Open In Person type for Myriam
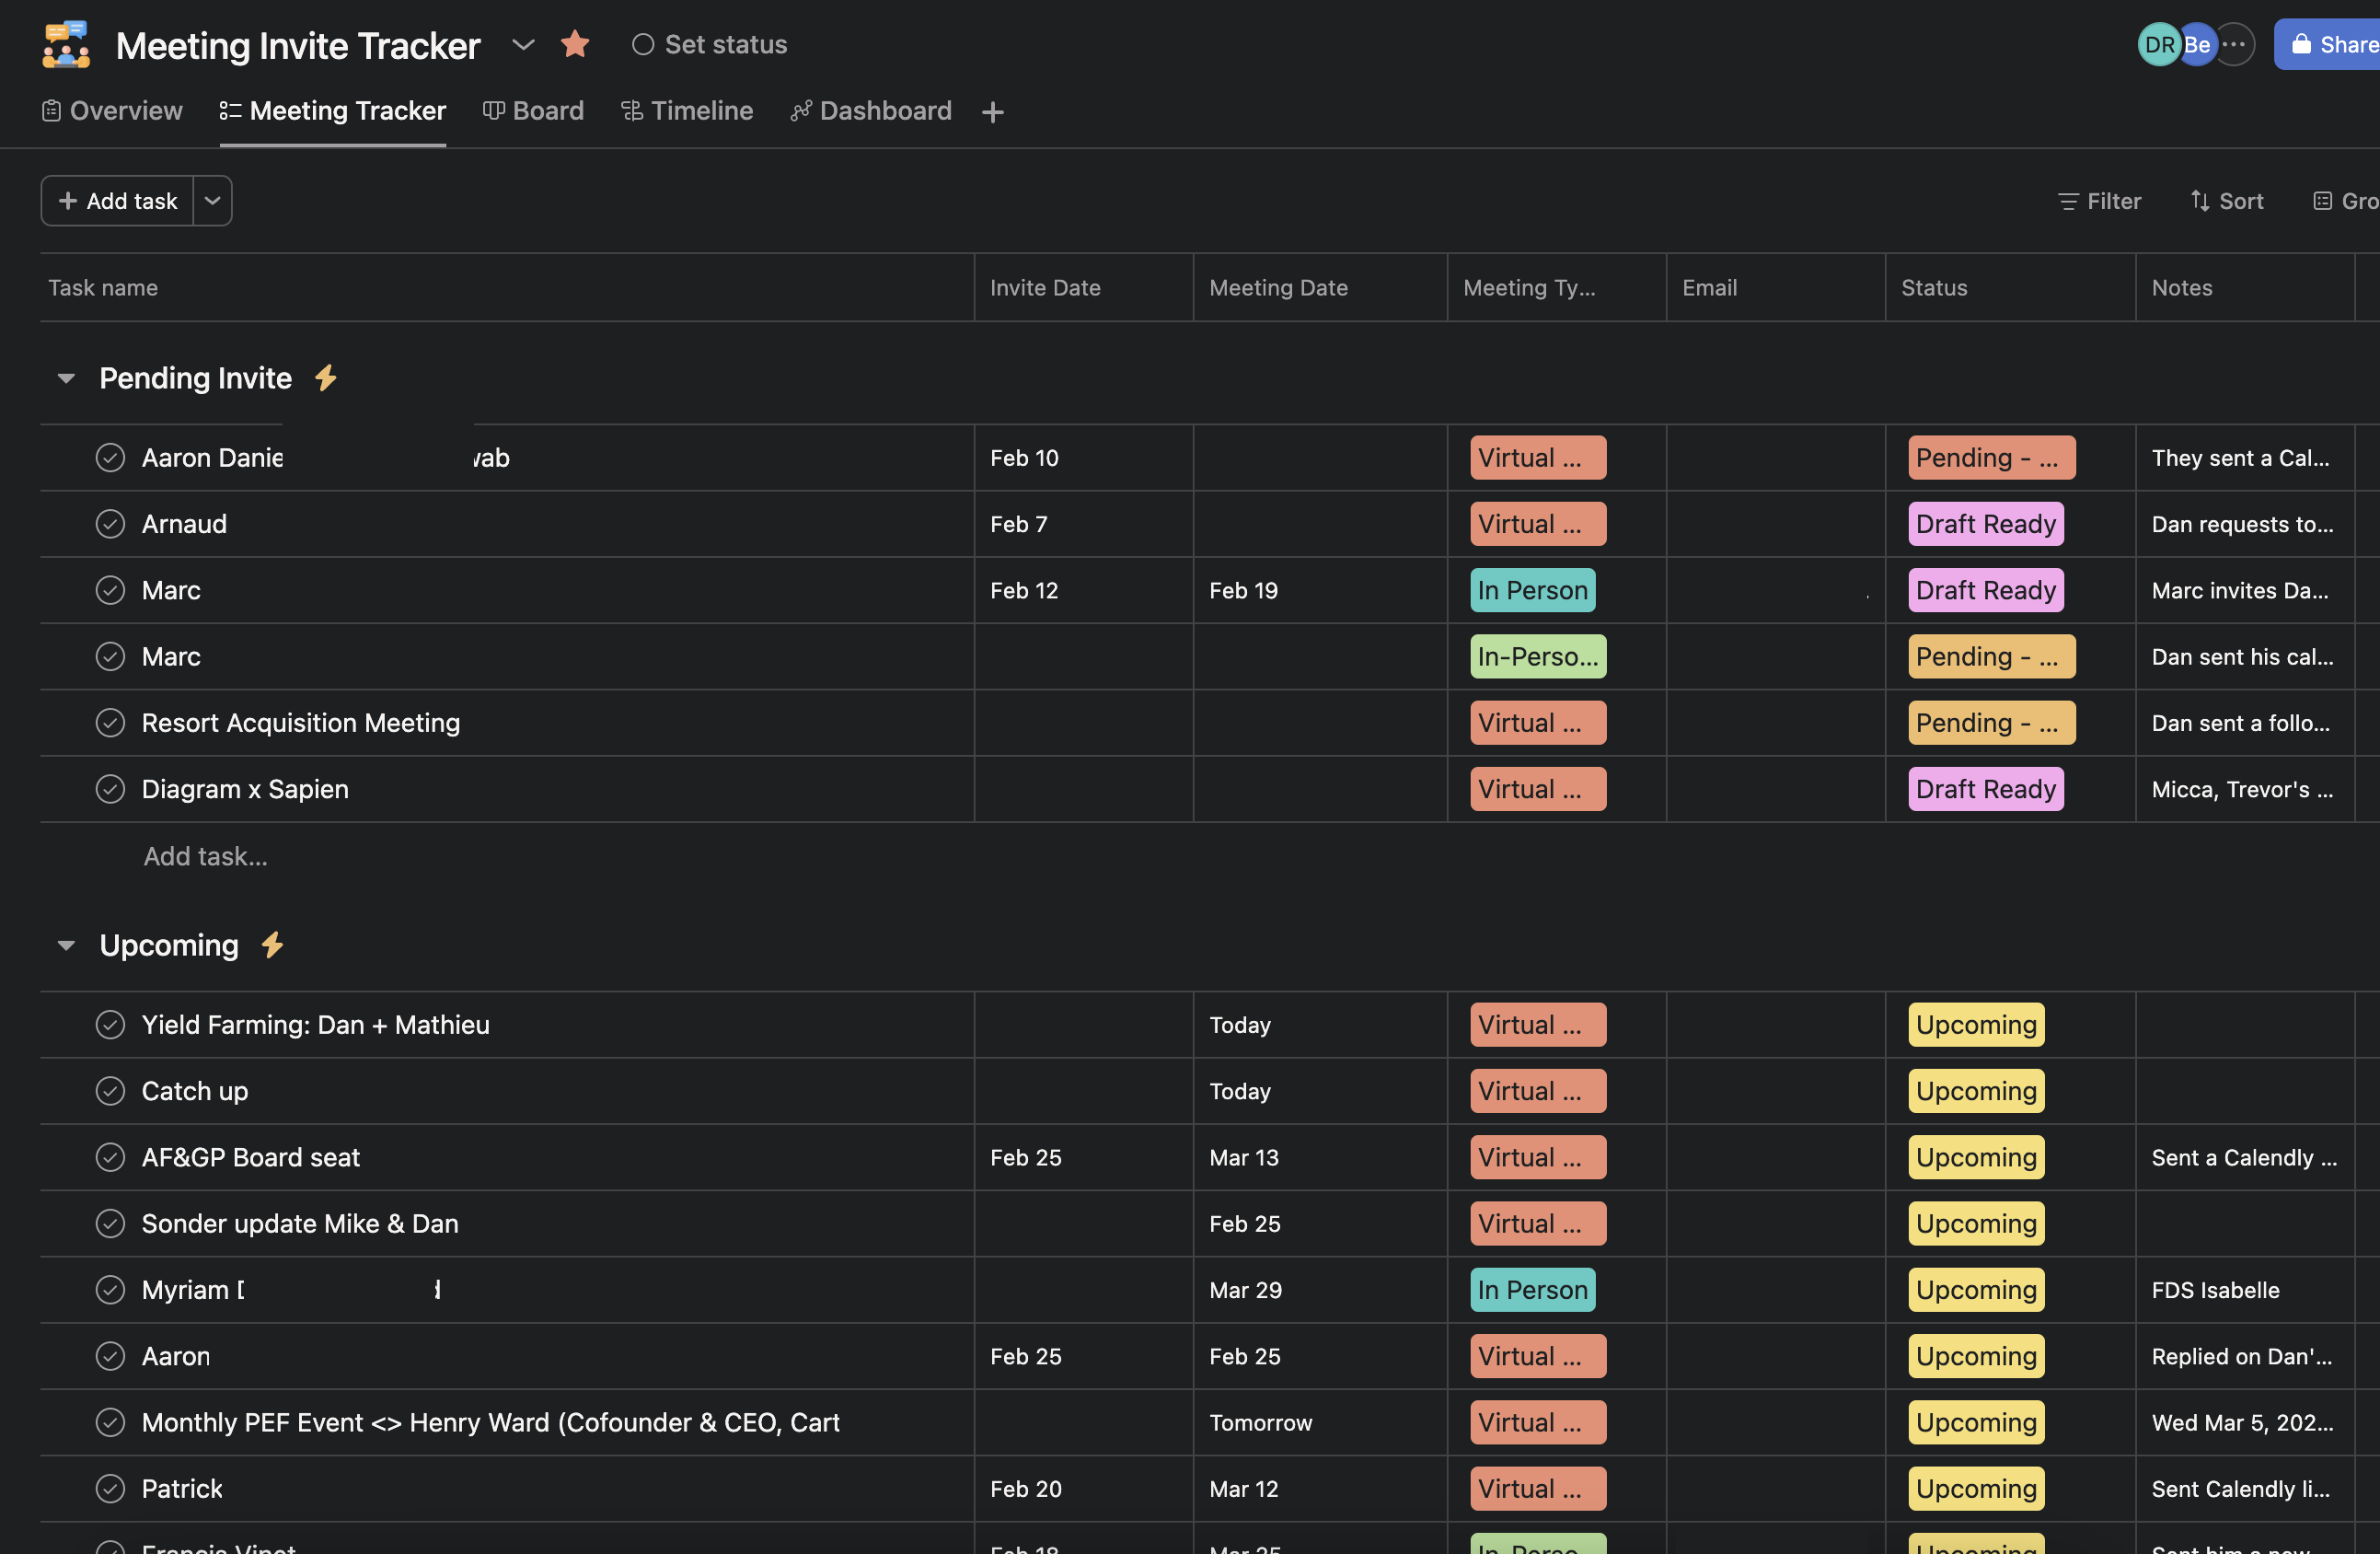 (x=1533, y=1290)
